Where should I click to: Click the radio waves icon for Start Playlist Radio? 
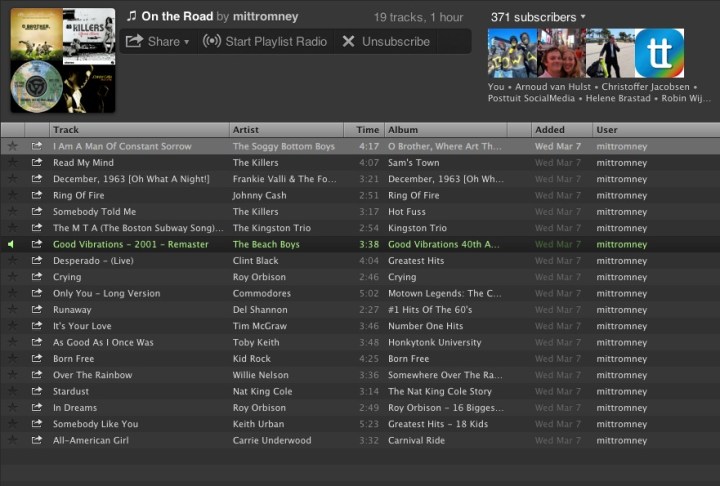tap(211, 41)
